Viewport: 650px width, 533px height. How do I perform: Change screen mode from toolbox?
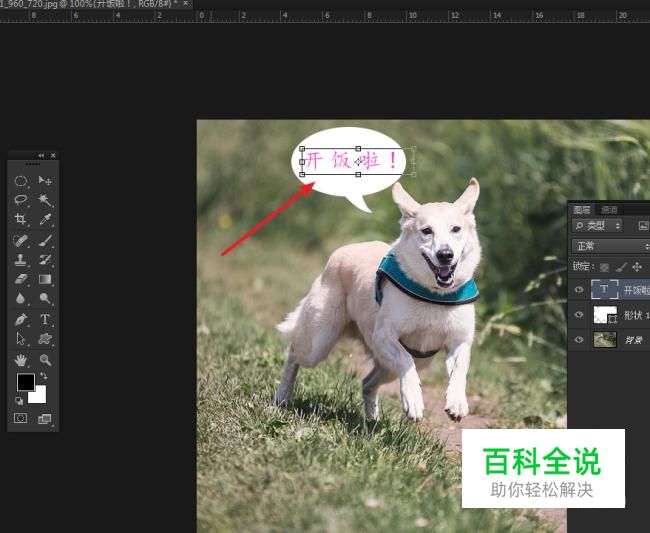[x=44, y=419]
